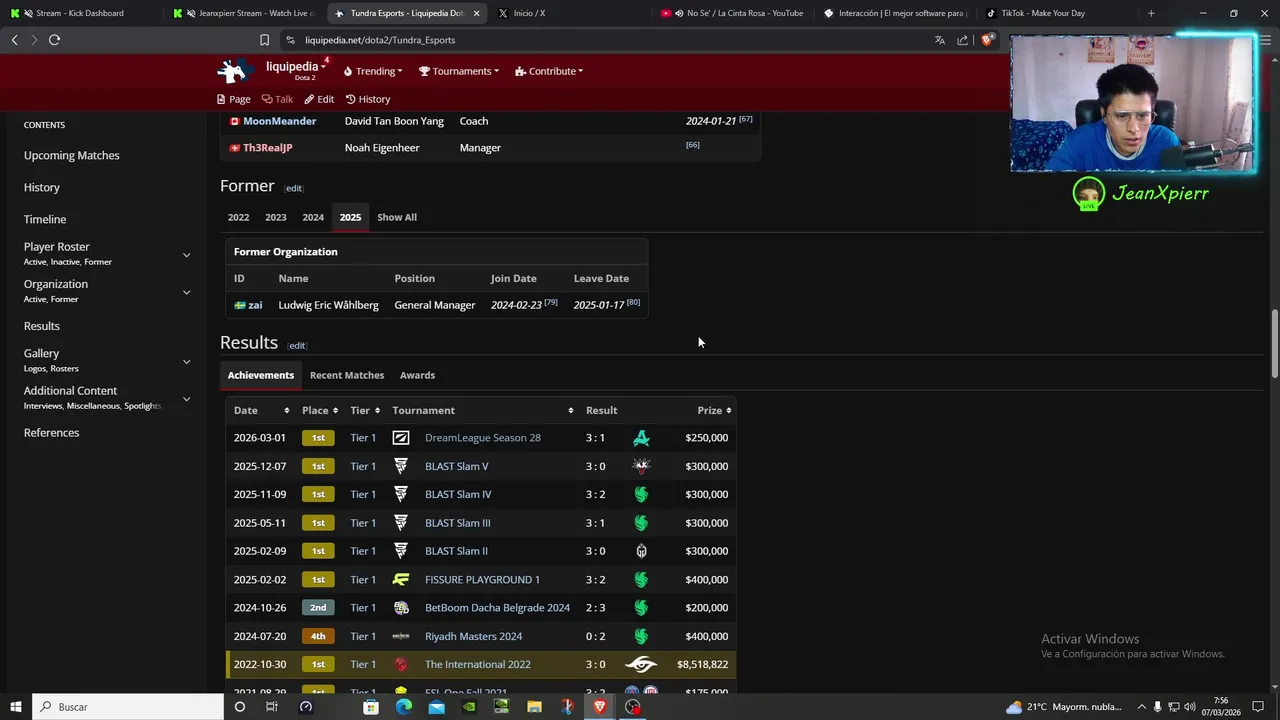Viewport: 1280px width, 720px height.
Task: Switch to the 2023 former tab
Action: coord(276,217)
